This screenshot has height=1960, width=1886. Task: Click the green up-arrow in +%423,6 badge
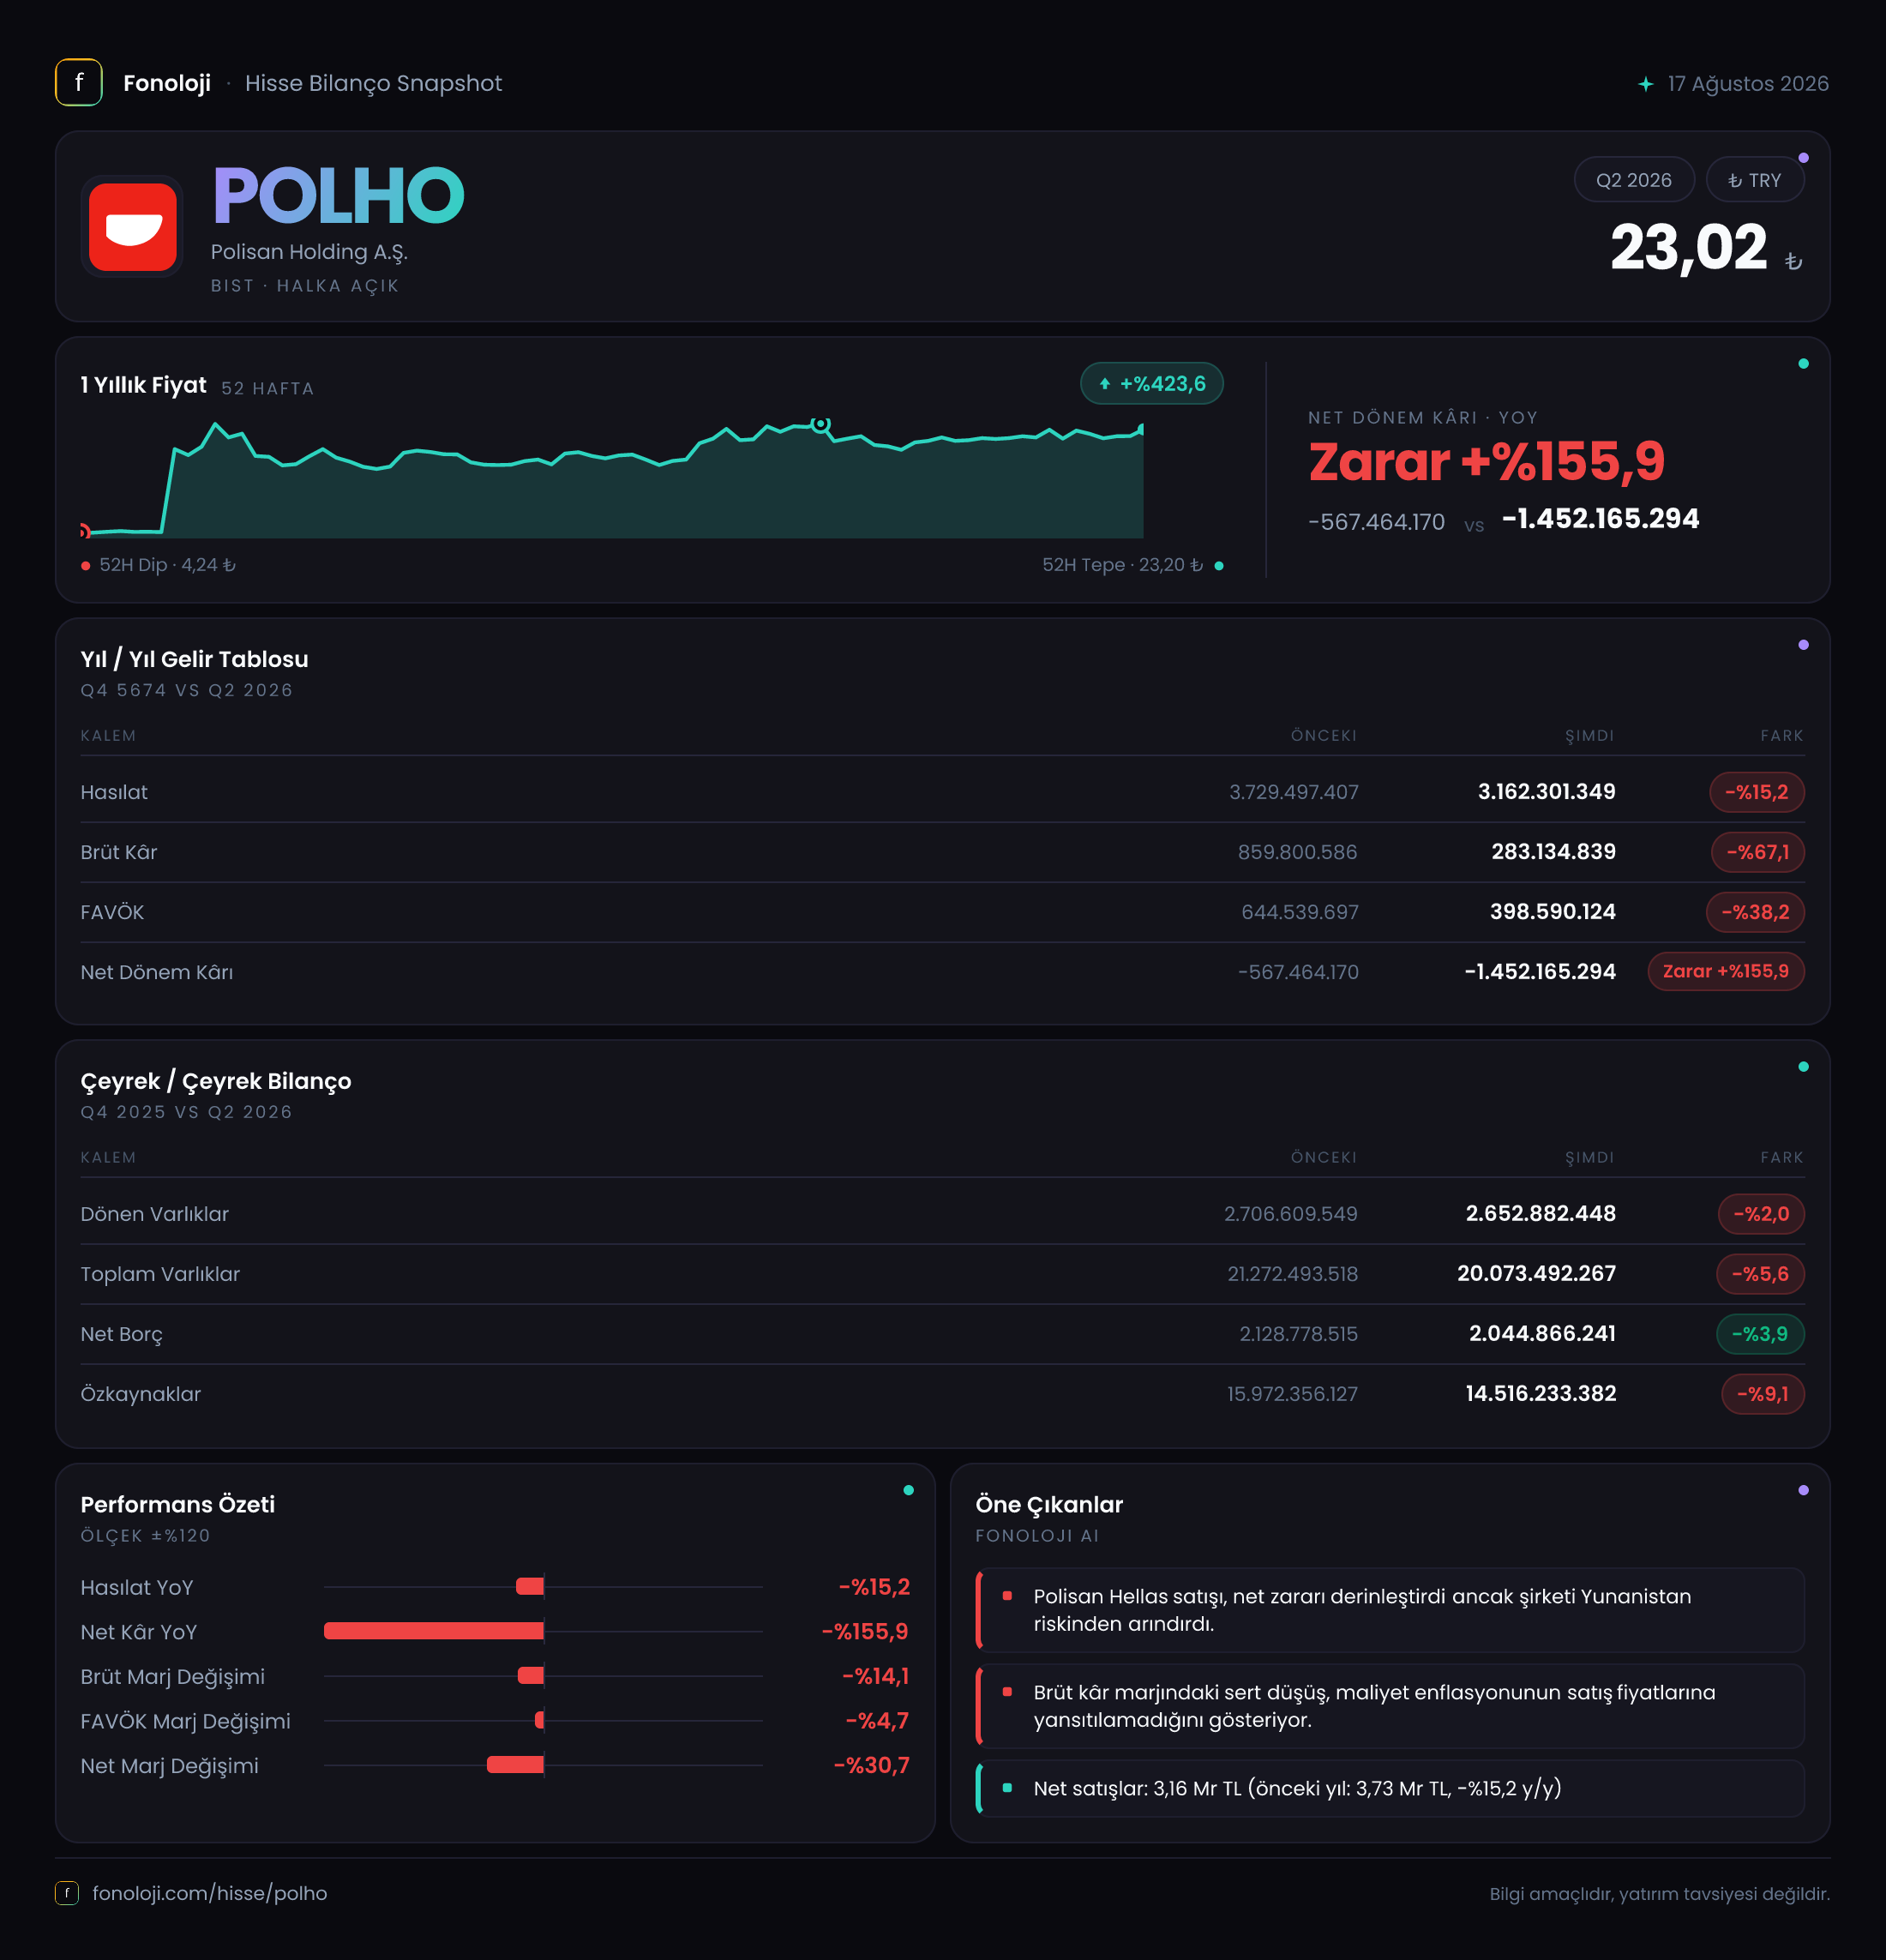[x=1104, y=384]
